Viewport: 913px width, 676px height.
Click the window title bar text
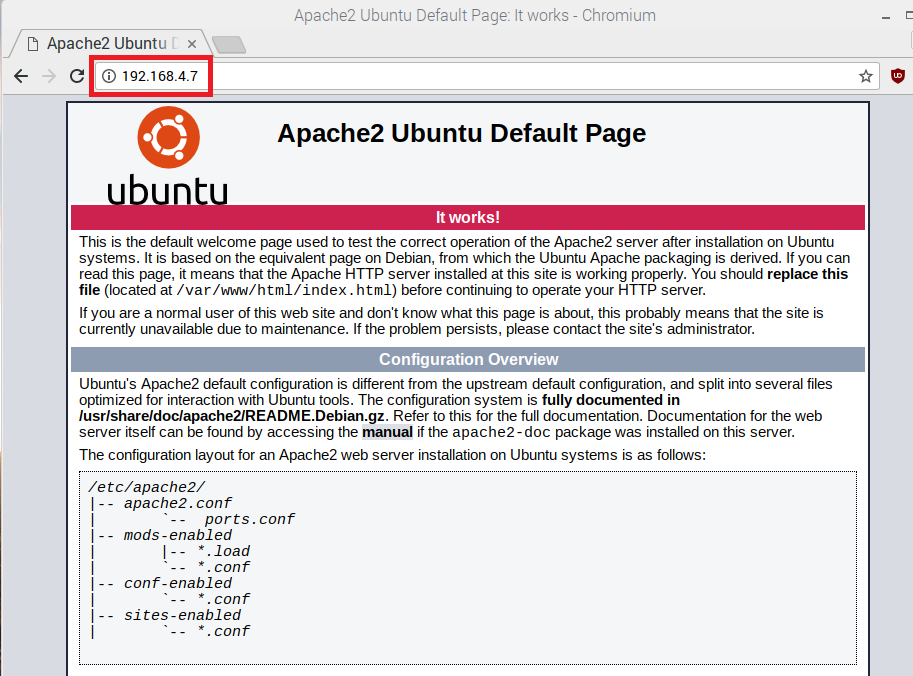click(475, 15)
